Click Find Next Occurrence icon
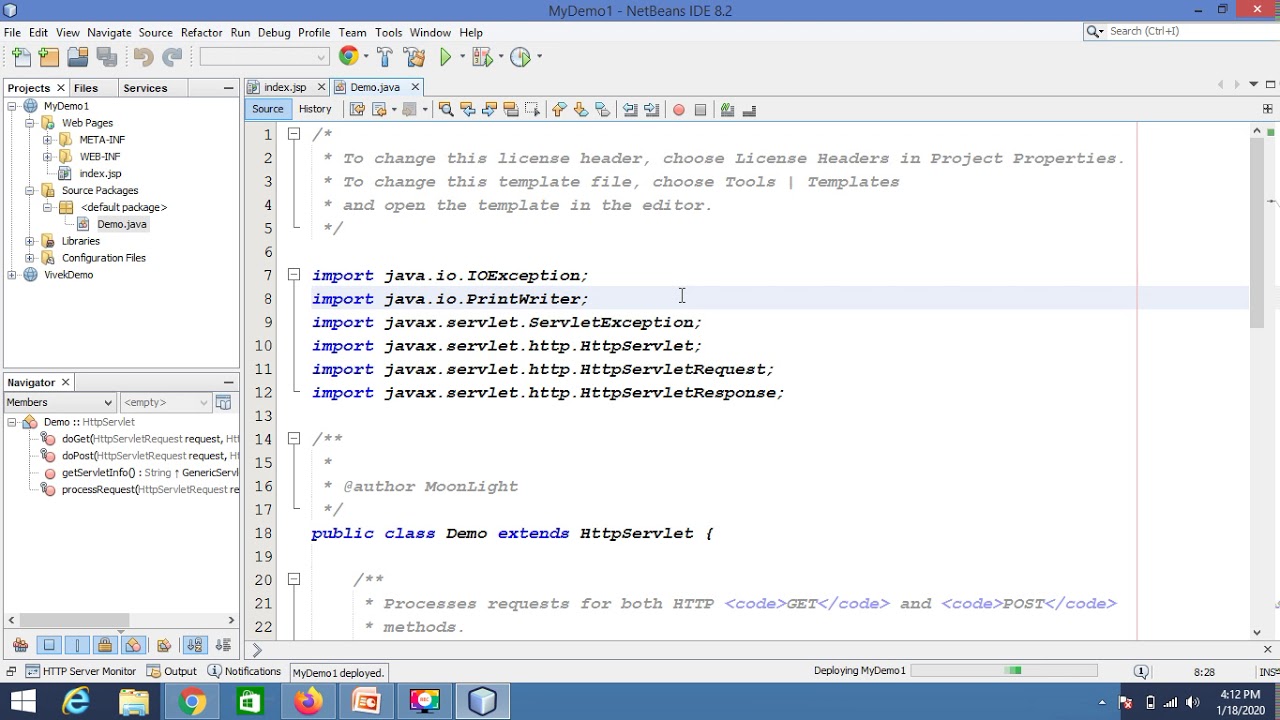The height and width of the screenshot is (720, 1280). pyautogui.click(x=489, y=110)
